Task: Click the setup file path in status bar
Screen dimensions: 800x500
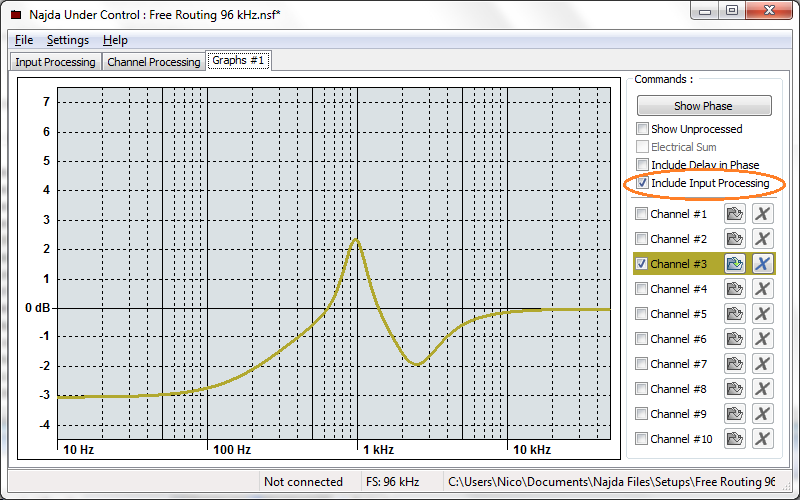Action: 611,482
